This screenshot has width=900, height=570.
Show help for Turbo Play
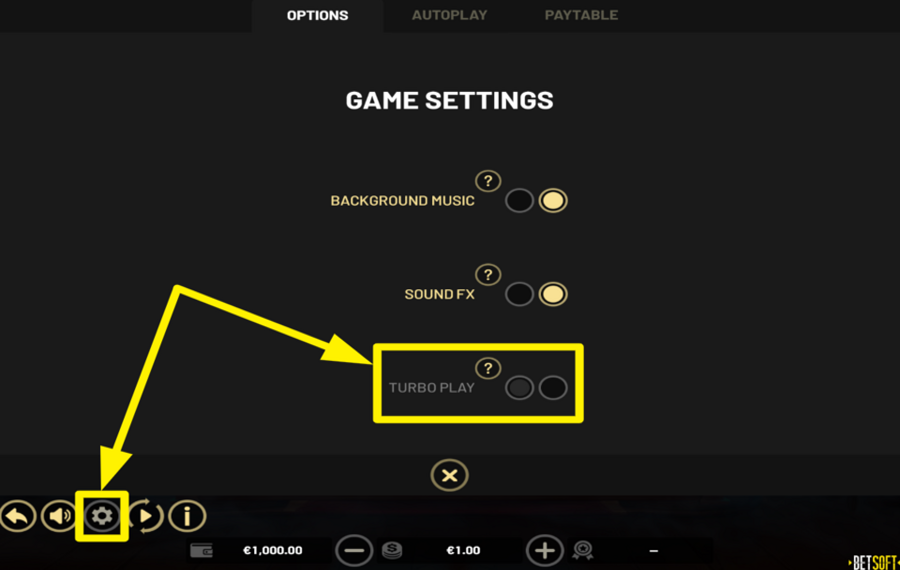click(x=488, y=369)
